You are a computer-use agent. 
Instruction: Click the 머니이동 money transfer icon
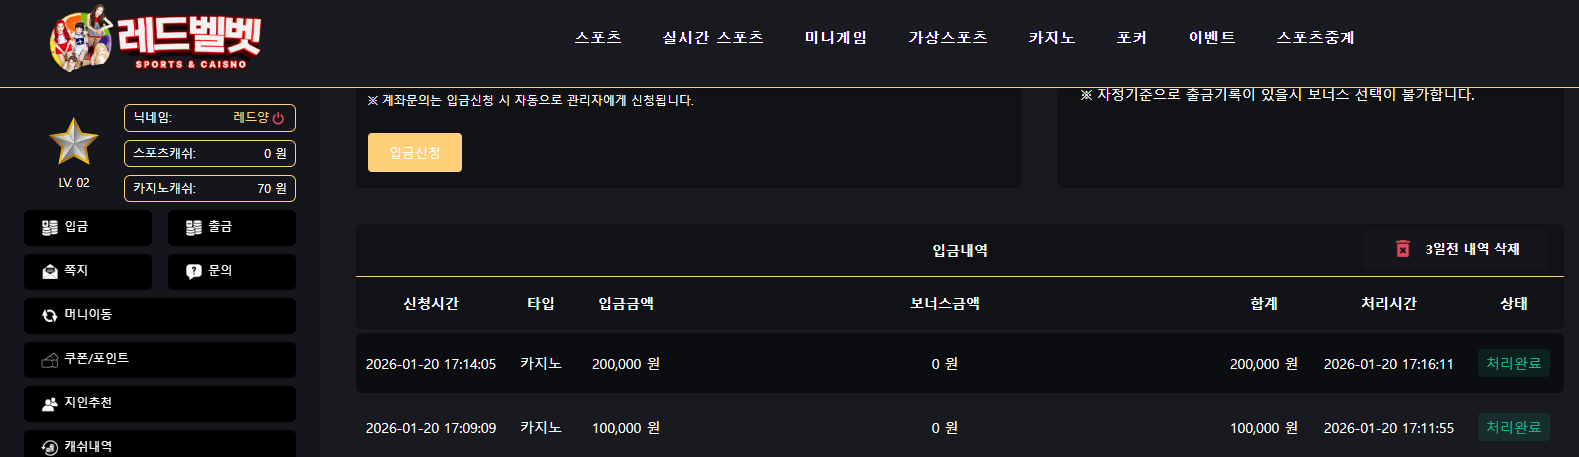(x=50, y=315)
